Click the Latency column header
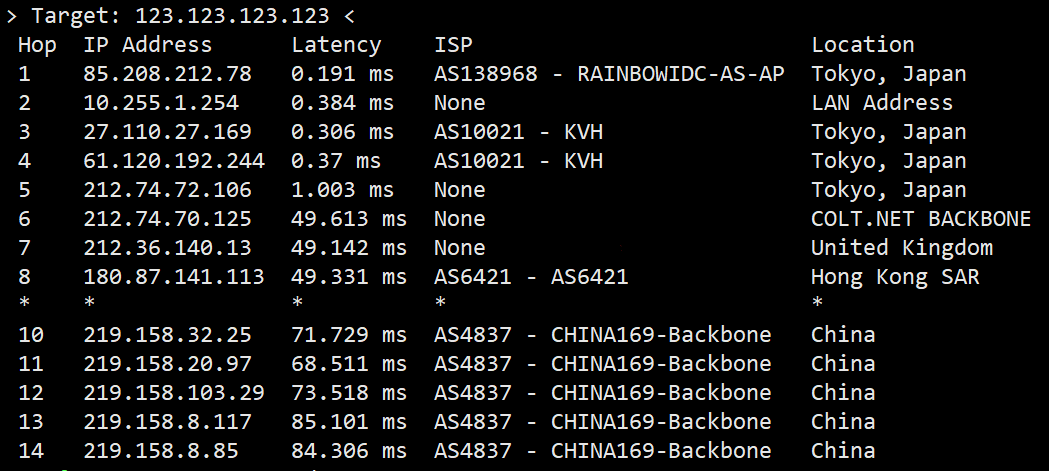The height and width of the screenshot is (471, 1049). click(x=336, y=45)
